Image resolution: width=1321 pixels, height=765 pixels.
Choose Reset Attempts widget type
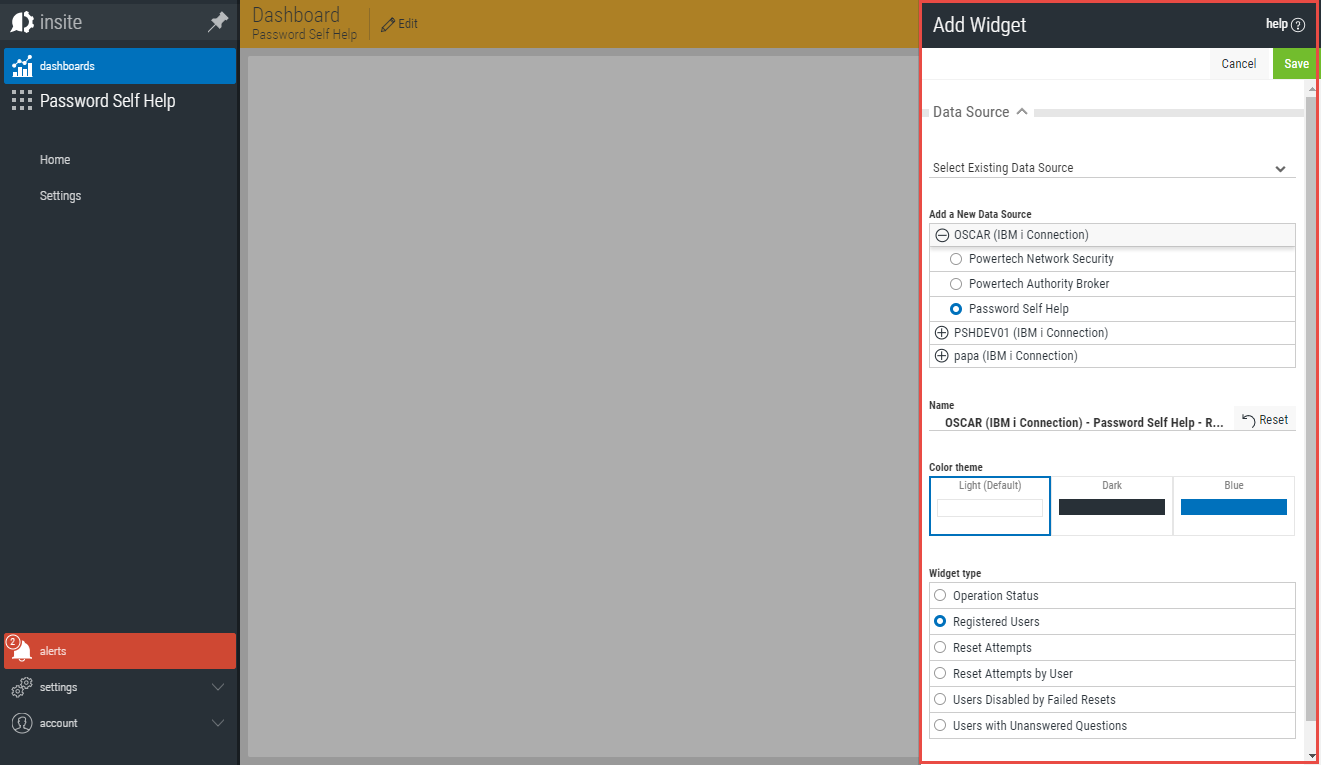point(940,647)
